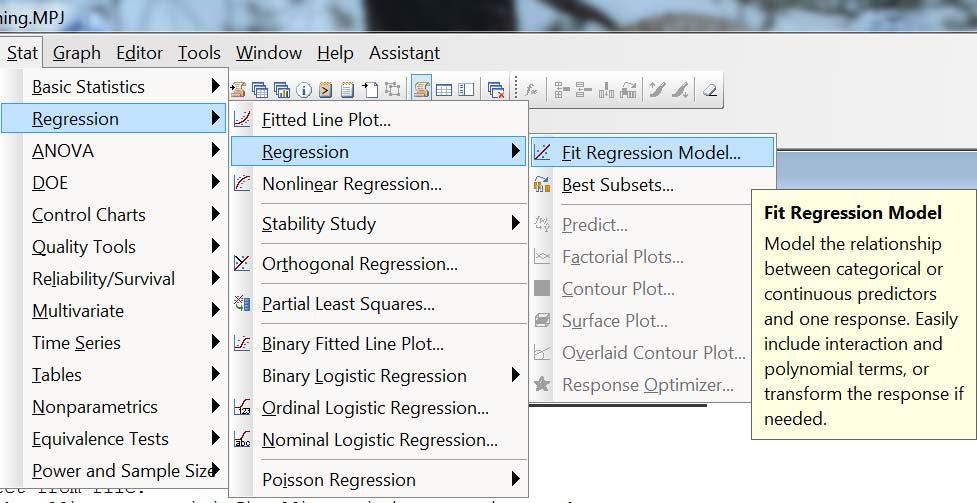Click the greyed Overlaid Contour Plot... item
Viewport: 977px width, 503px height.
click(x=642, y=353)
